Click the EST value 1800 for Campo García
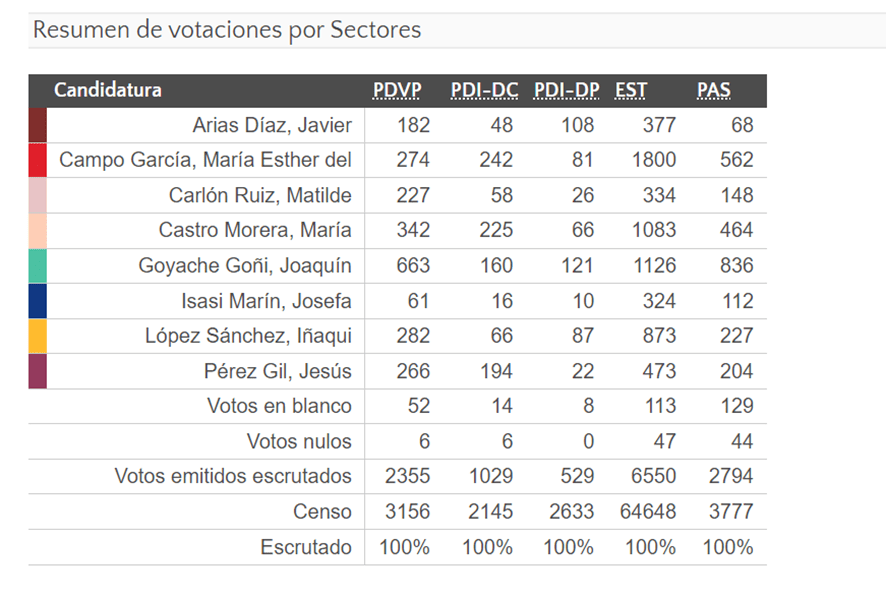This screenshot has width=886, height=599. [x=653, y=160]
